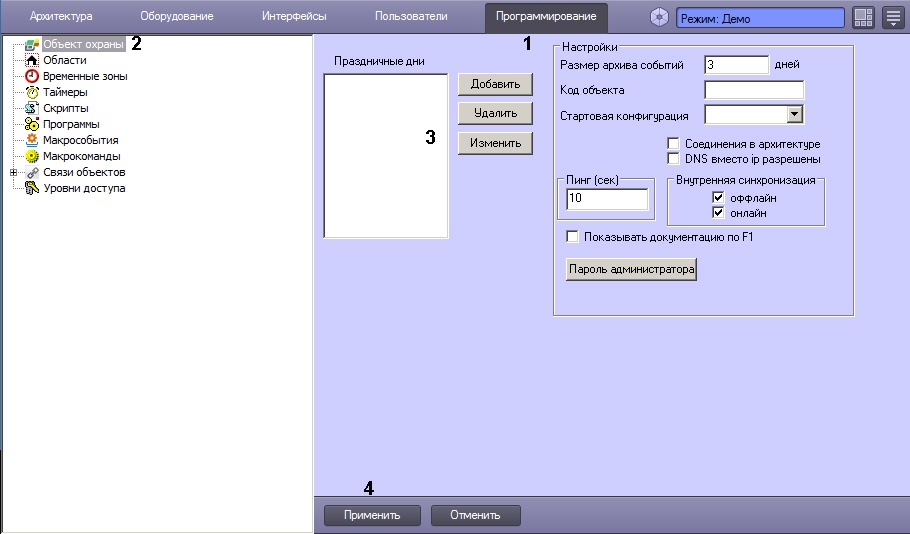Image resolution: width=910 pixels, height=534 pixels.
Task: Open the Стартовая конфигурация dropdown
Action: coord(795,115)
